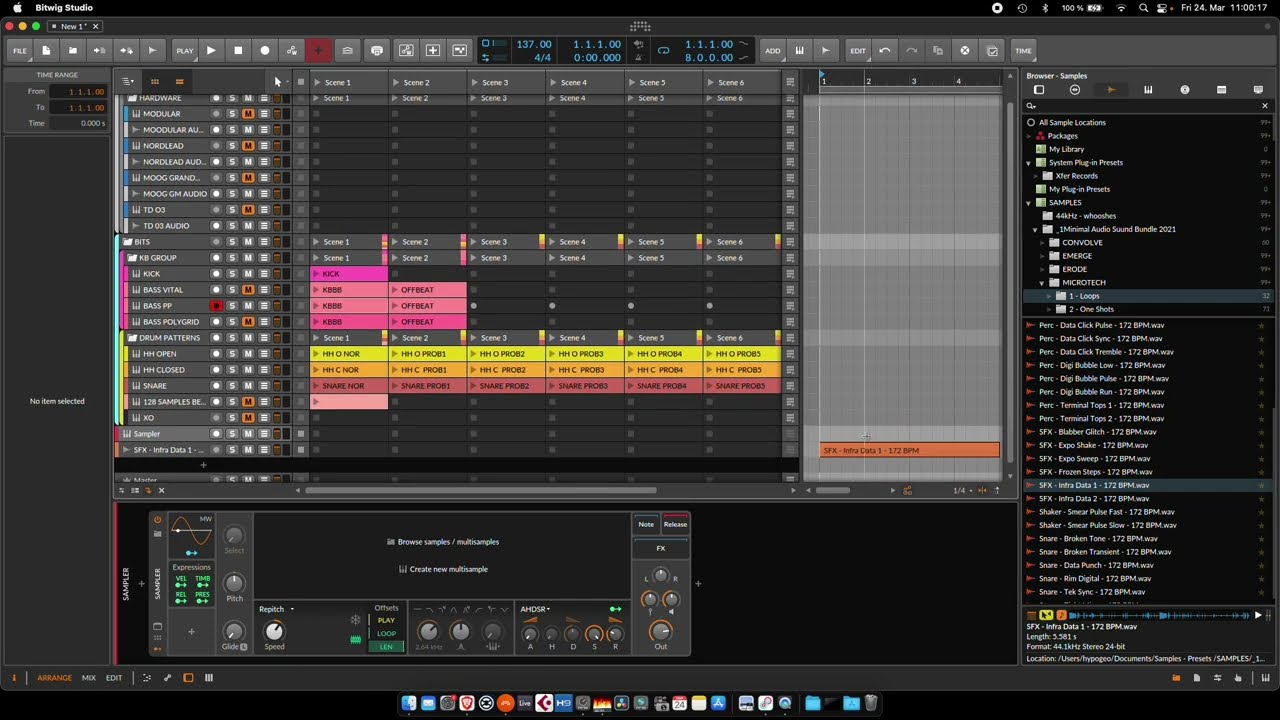The width and height of the screenshot is (1280, 720).
Task: Click the Sampler Out level knob
Action: [x=660, y=631]
